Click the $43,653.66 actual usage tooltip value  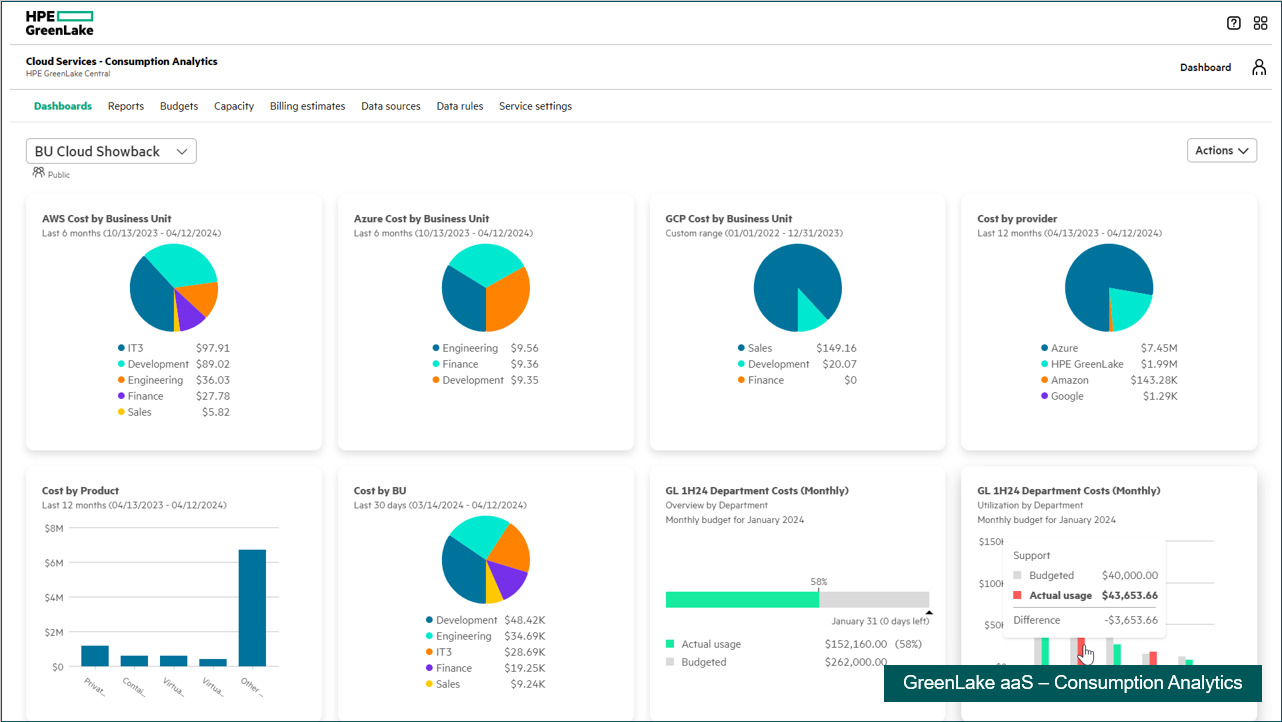(x=1129, y=595)
